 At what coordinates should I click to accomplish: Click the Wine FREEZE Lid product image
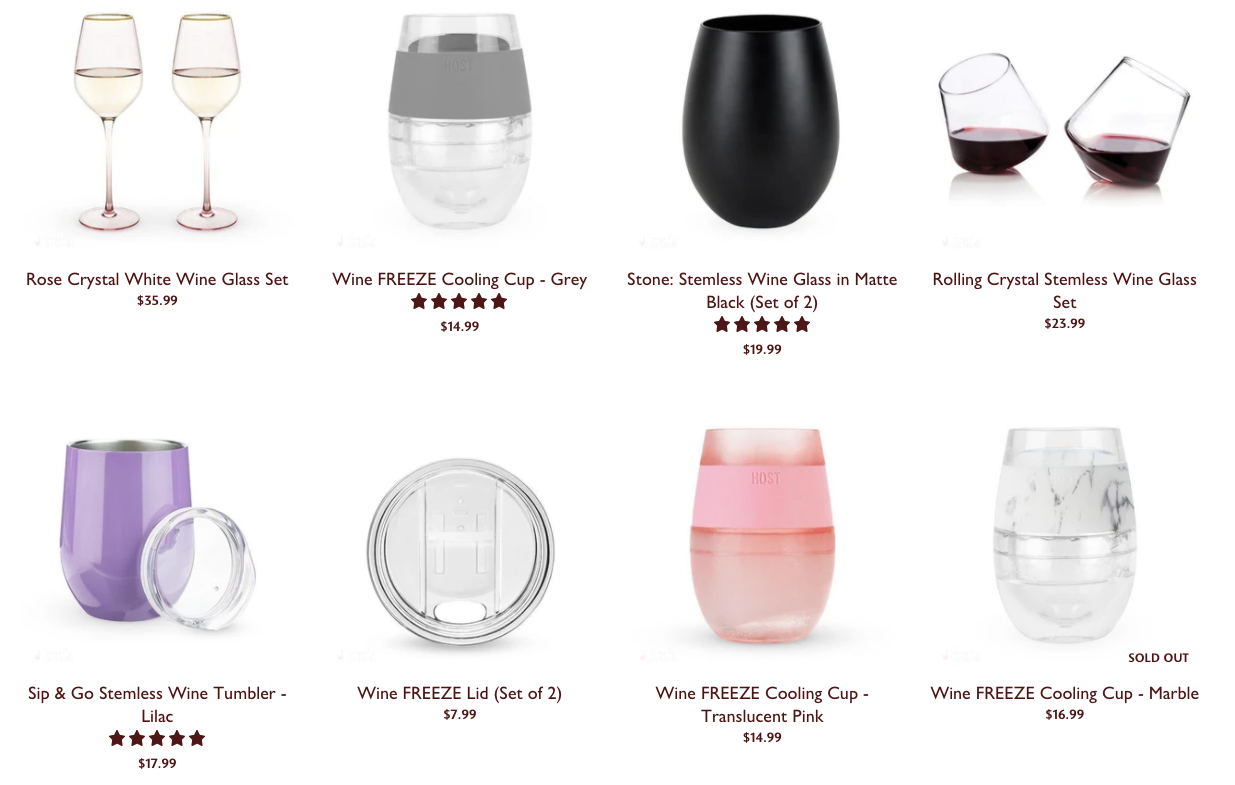pos(459,540)
